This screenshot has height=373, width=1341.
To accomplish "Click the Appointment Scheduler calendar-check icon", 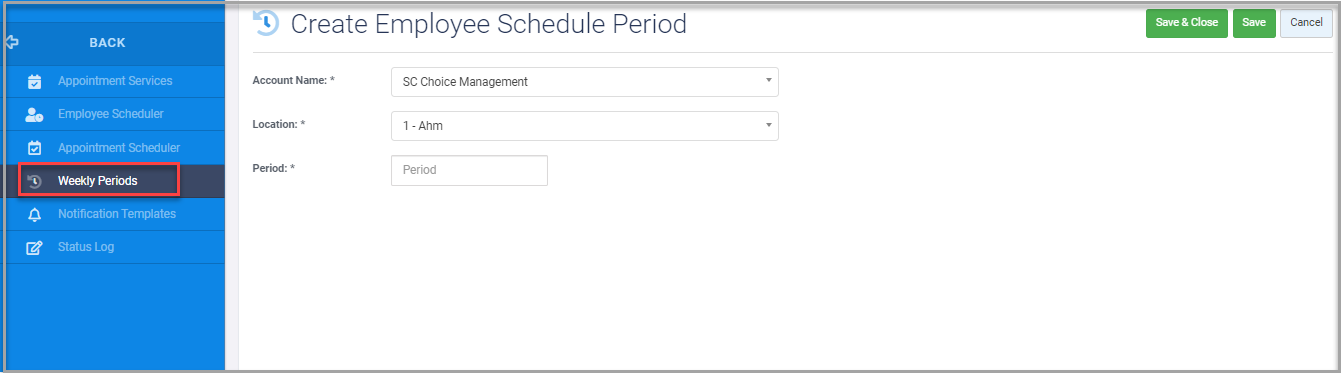I will (x=34, y=148).
